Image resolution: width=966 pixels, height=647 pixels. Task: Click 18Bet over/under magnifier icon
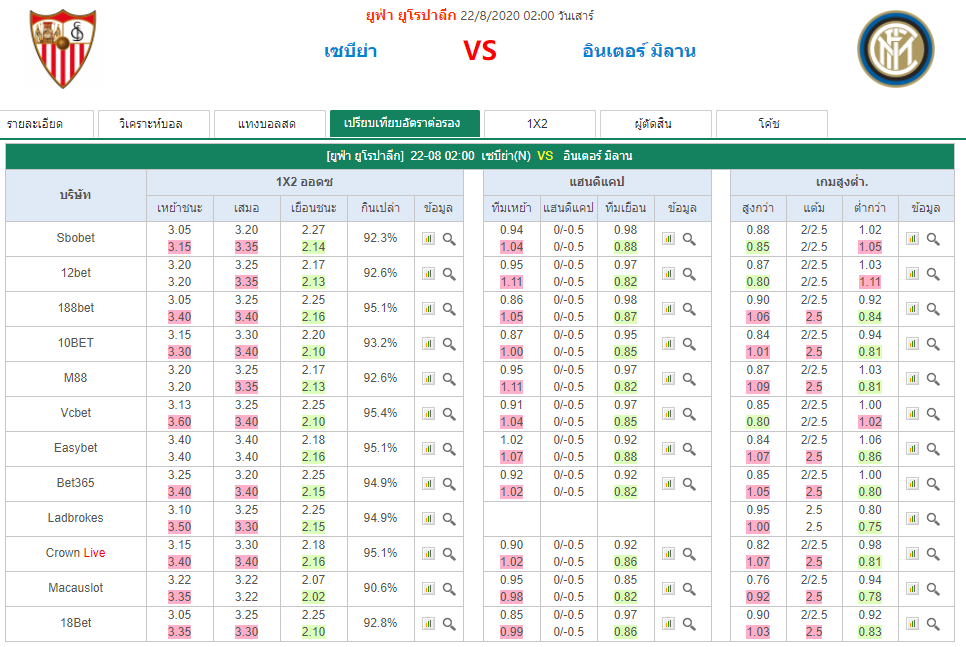[933, 625]
